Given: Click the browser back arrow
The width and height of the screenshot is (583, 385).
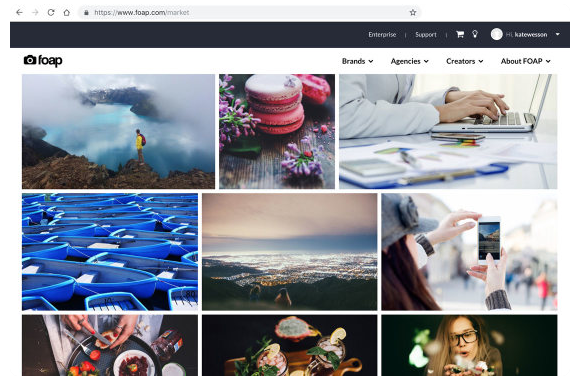Looking at the screenshot, I should click(x=19, y=12).
